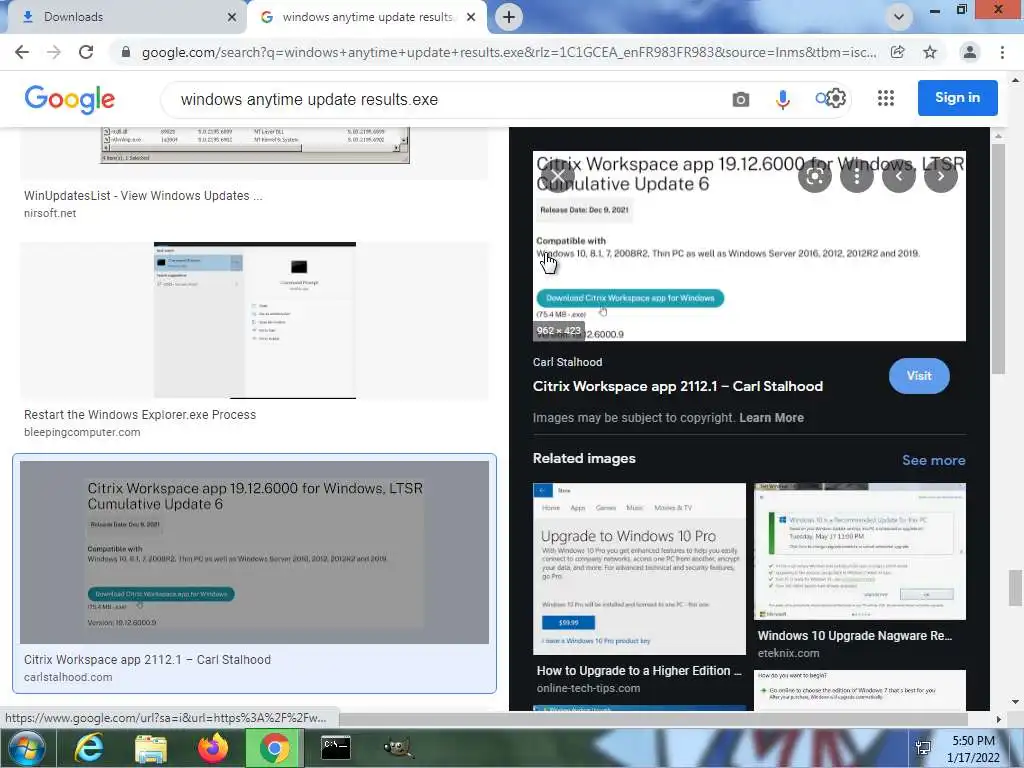Open Citrix Workspace app 2112.1 title link

point(677,386)
